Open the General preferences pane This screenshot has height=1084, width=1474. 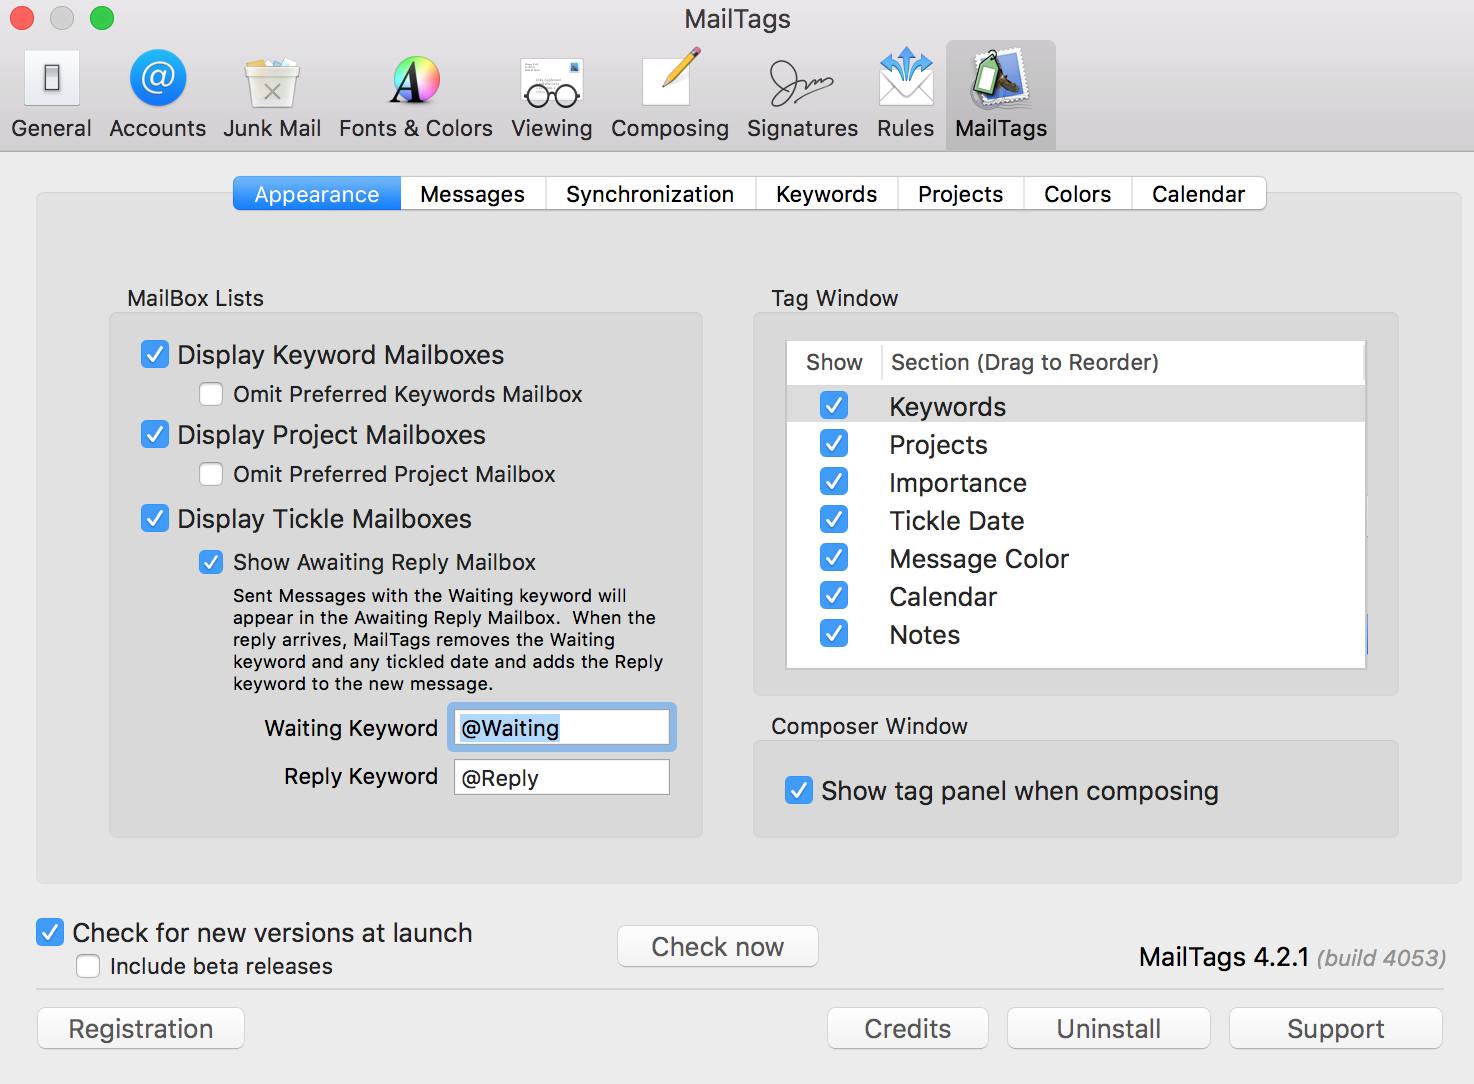click(51, 96)
